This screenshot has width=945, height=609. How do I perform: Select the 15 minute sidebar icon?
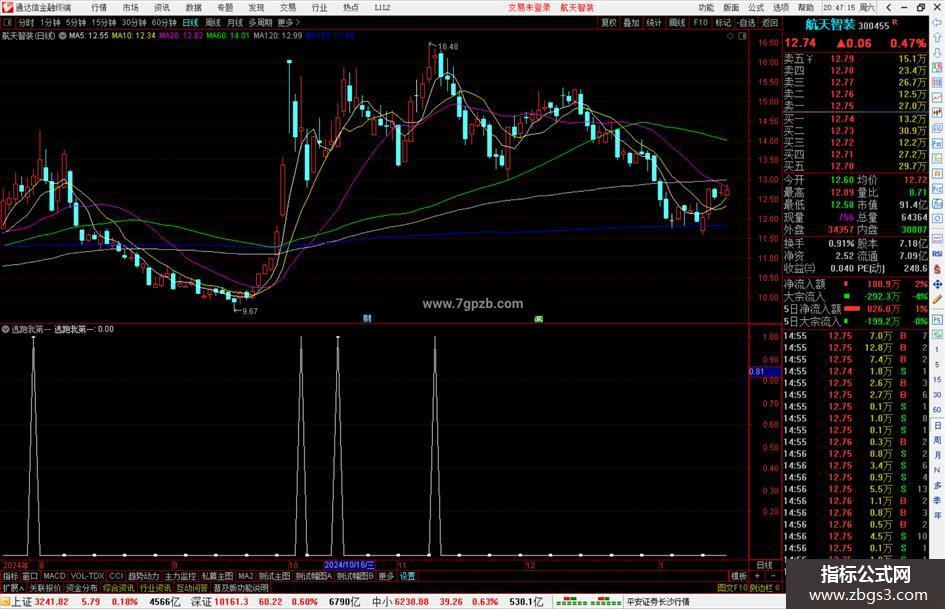(x=937, y=380)
